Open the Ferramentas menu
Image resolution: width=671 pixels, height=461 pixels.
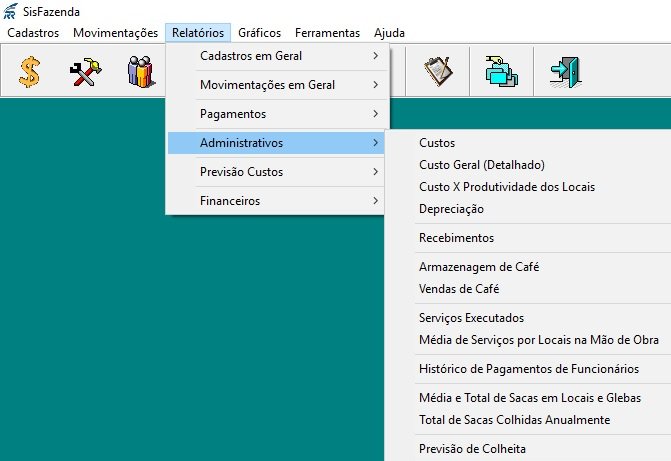[x=327, y=33]
